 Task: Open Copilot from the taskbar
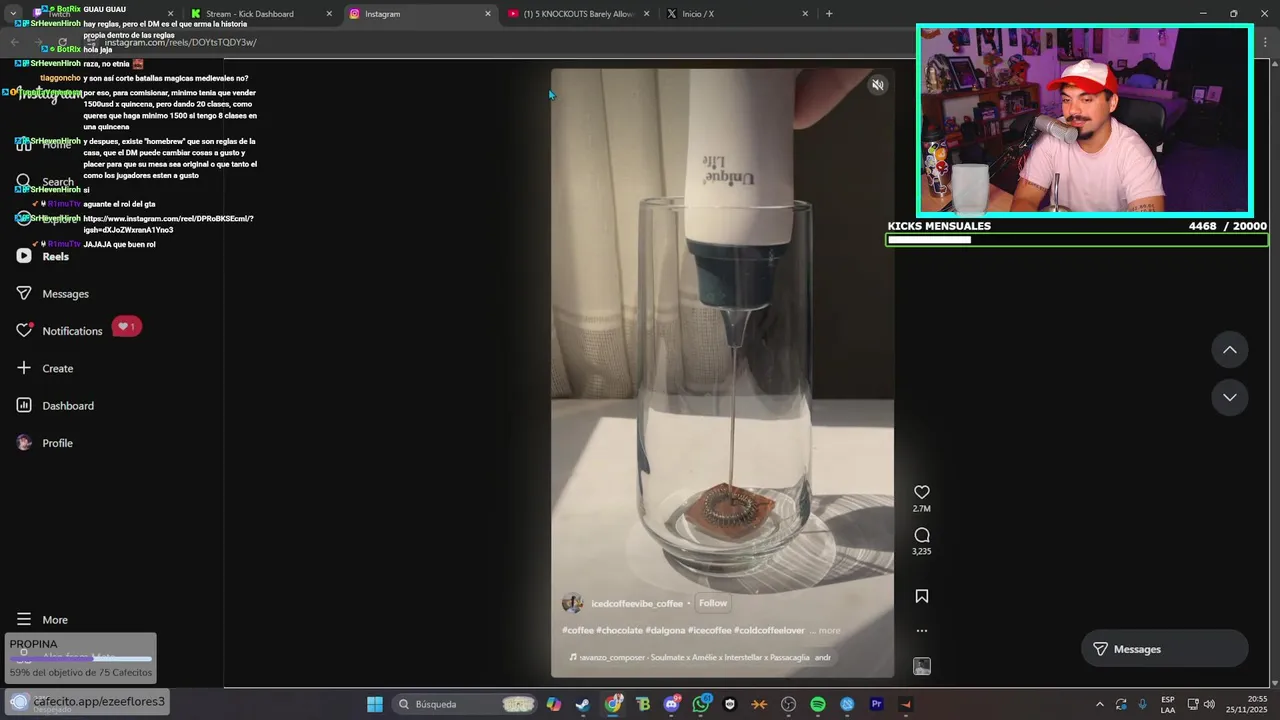click(x=554, y=704)
